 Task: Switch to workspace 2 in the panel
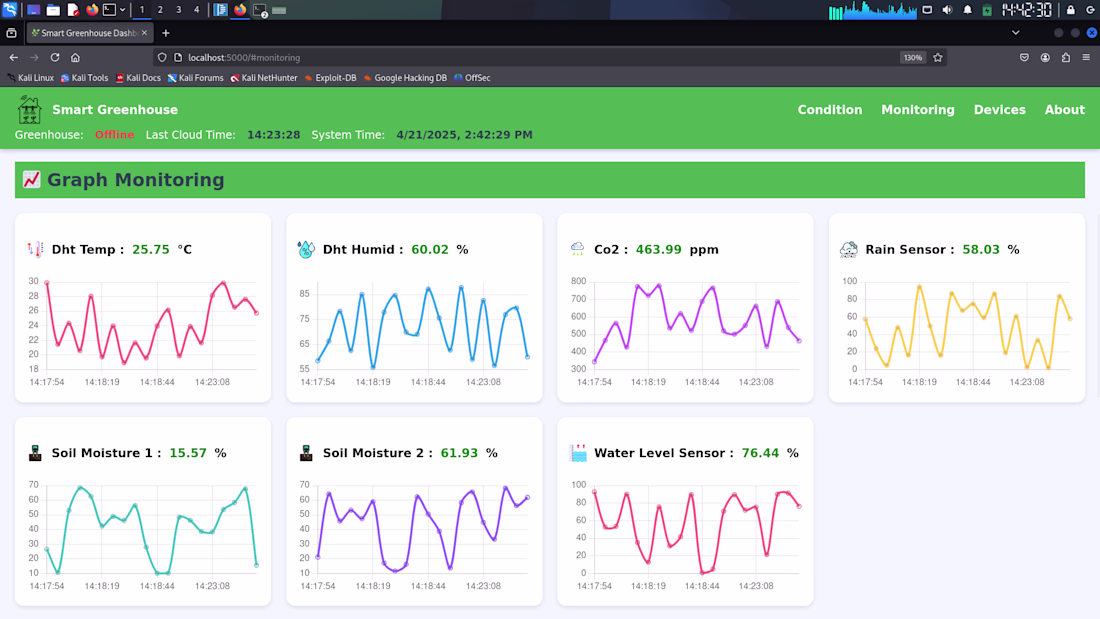(x=160, y=10)
